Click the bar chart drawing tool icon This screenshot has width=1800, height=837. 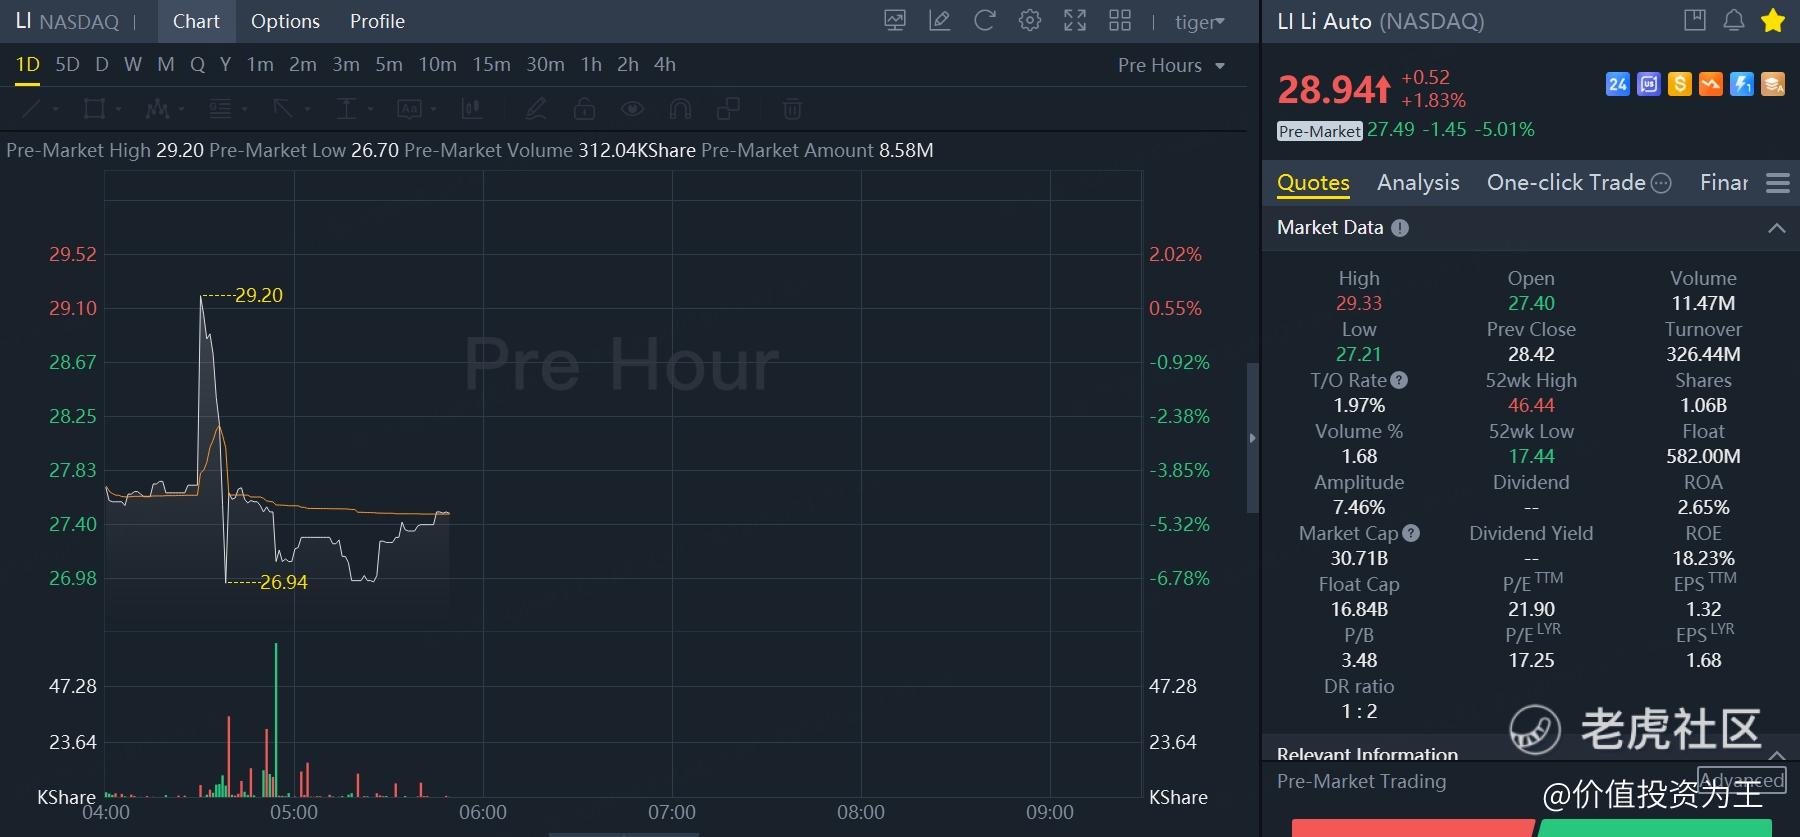click(x=472, y=109)
